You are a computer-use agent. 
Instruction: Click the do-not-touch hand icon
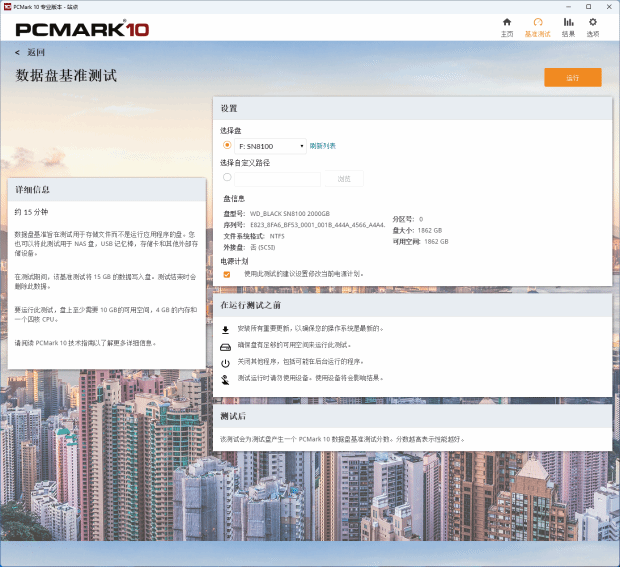click(225, 380)
